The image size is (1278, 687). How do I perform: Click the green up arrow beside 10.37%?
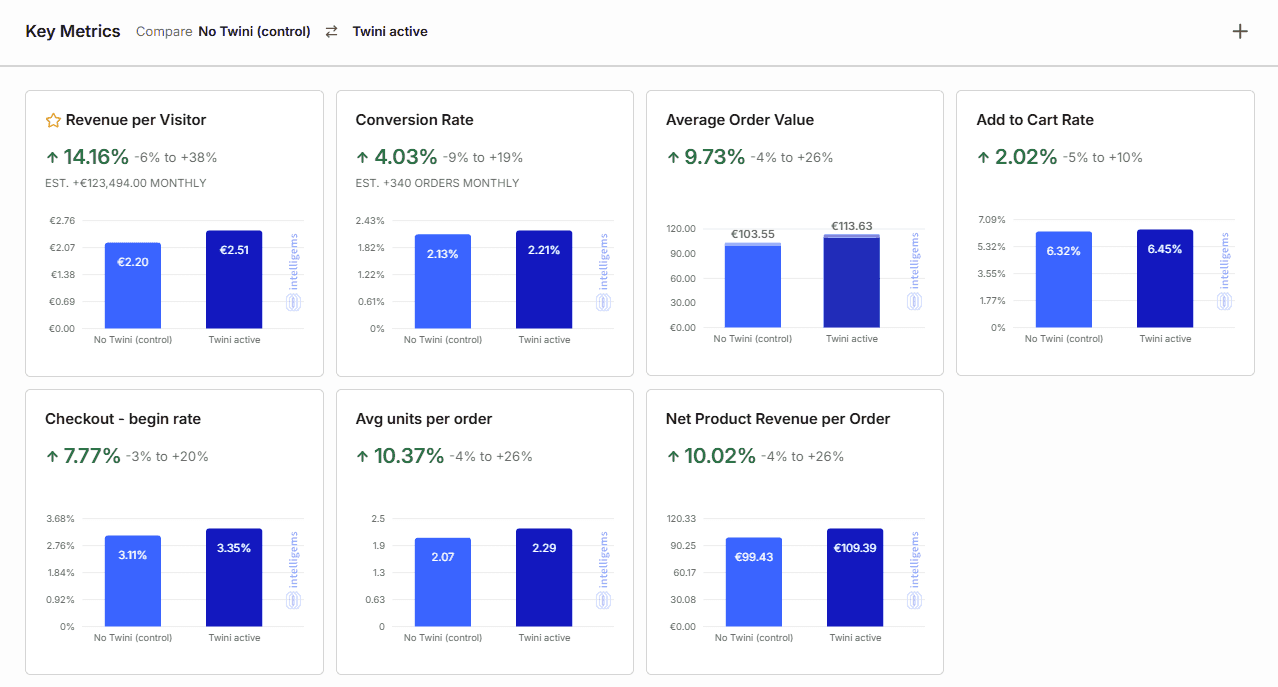tap(362, 456)
